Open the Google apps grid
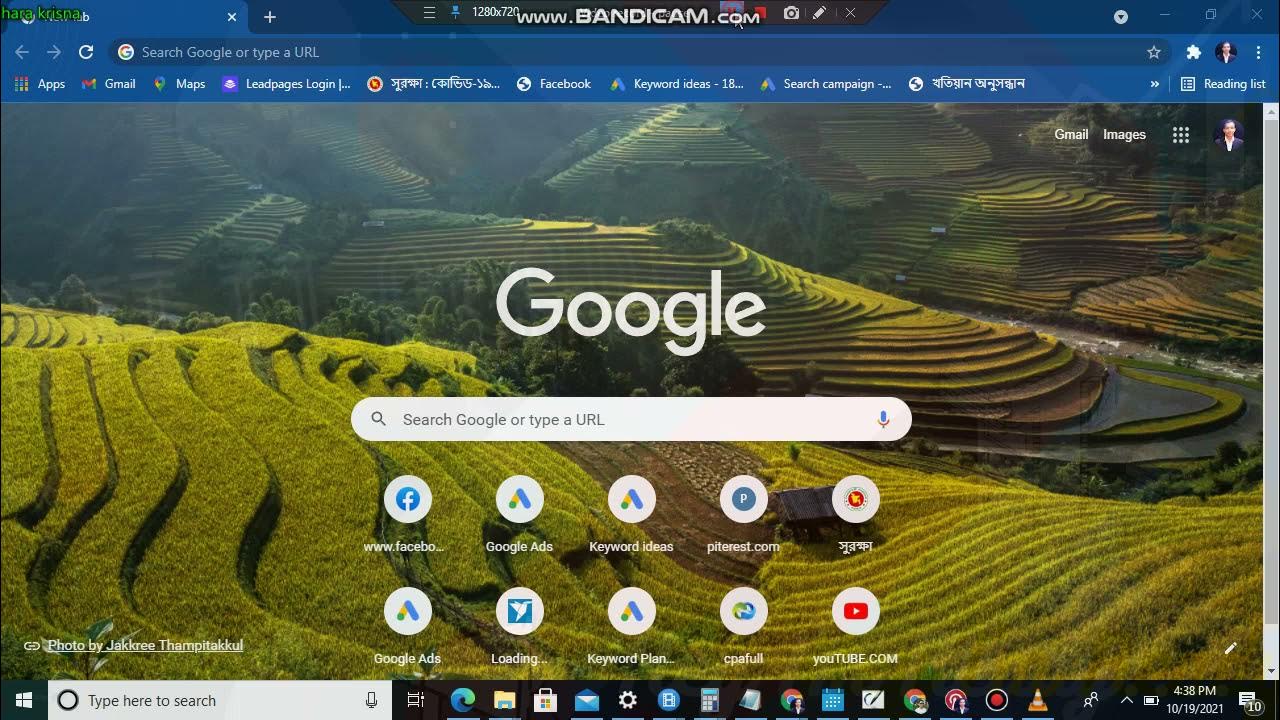Image resolution: width=1280 pixels, height=720 pixels. 1181,135
